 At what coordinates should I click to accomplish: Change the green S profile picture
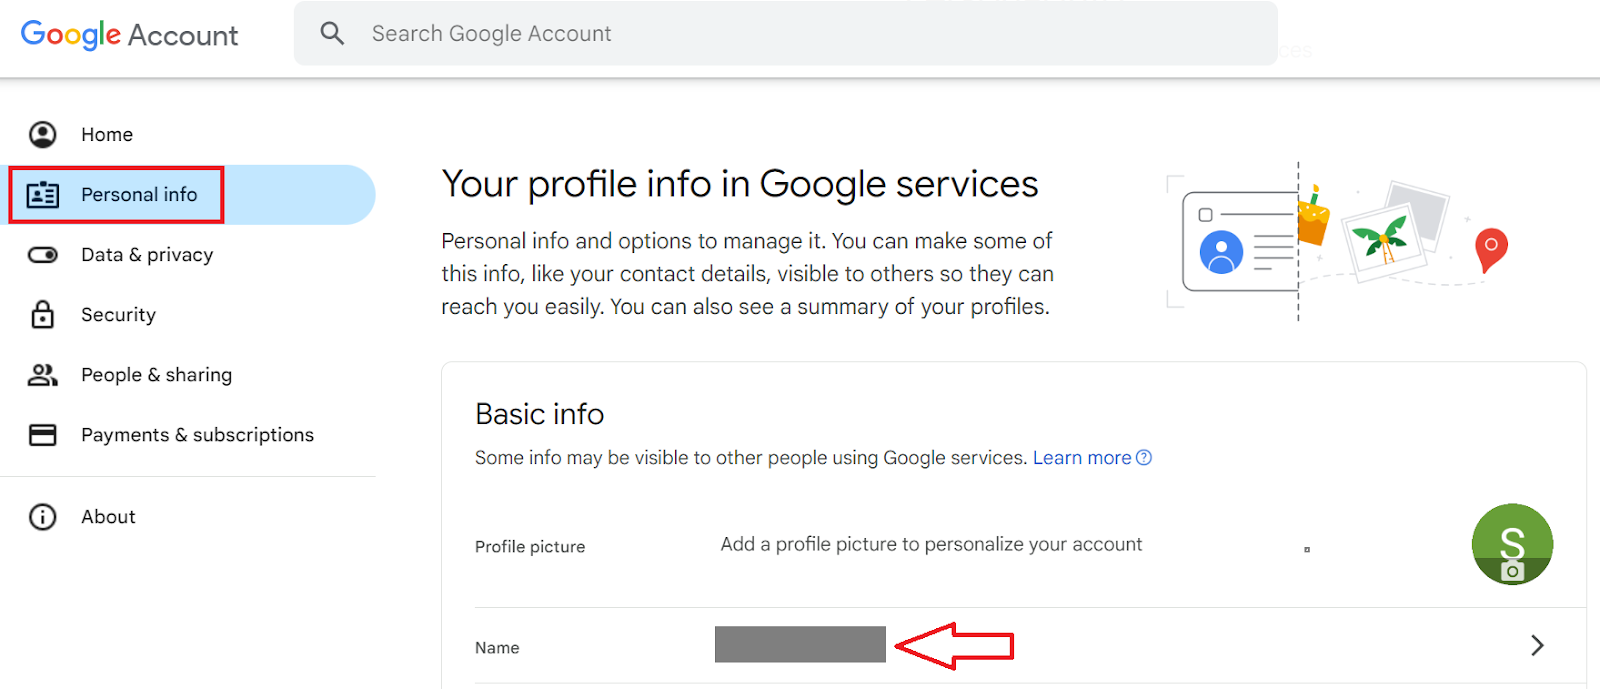click(1512, 544)
